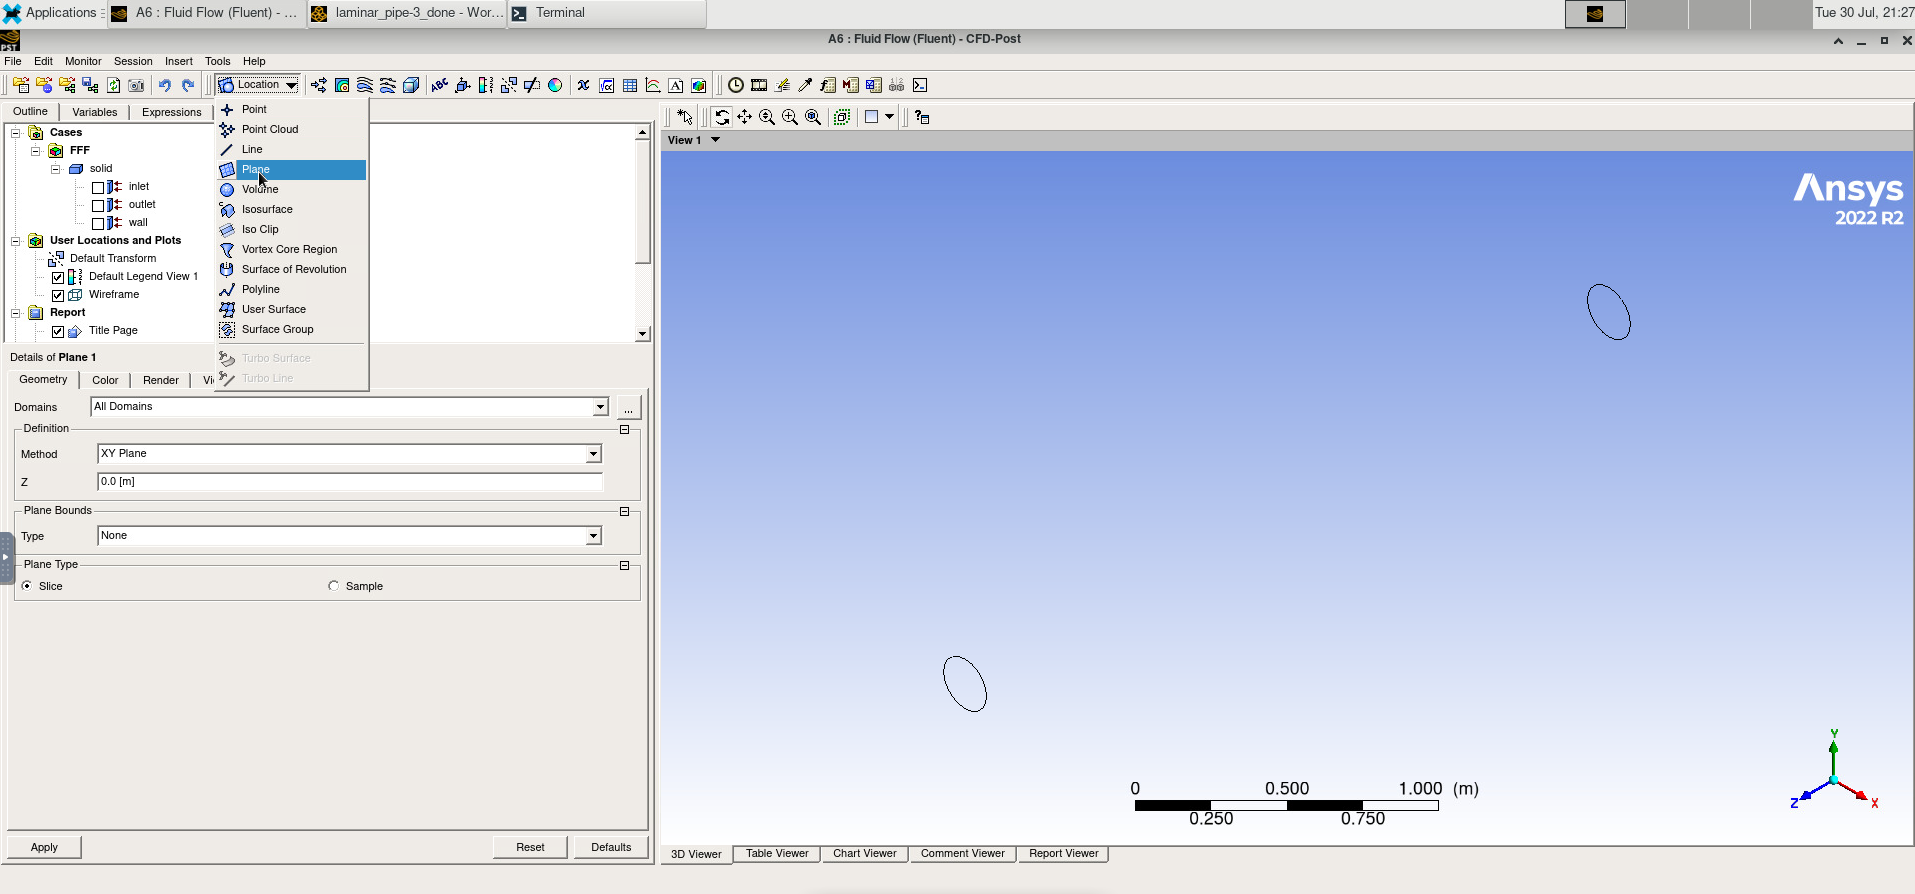
Task: Open the View 1 dropdown arrow
Action: coord(715,140)
